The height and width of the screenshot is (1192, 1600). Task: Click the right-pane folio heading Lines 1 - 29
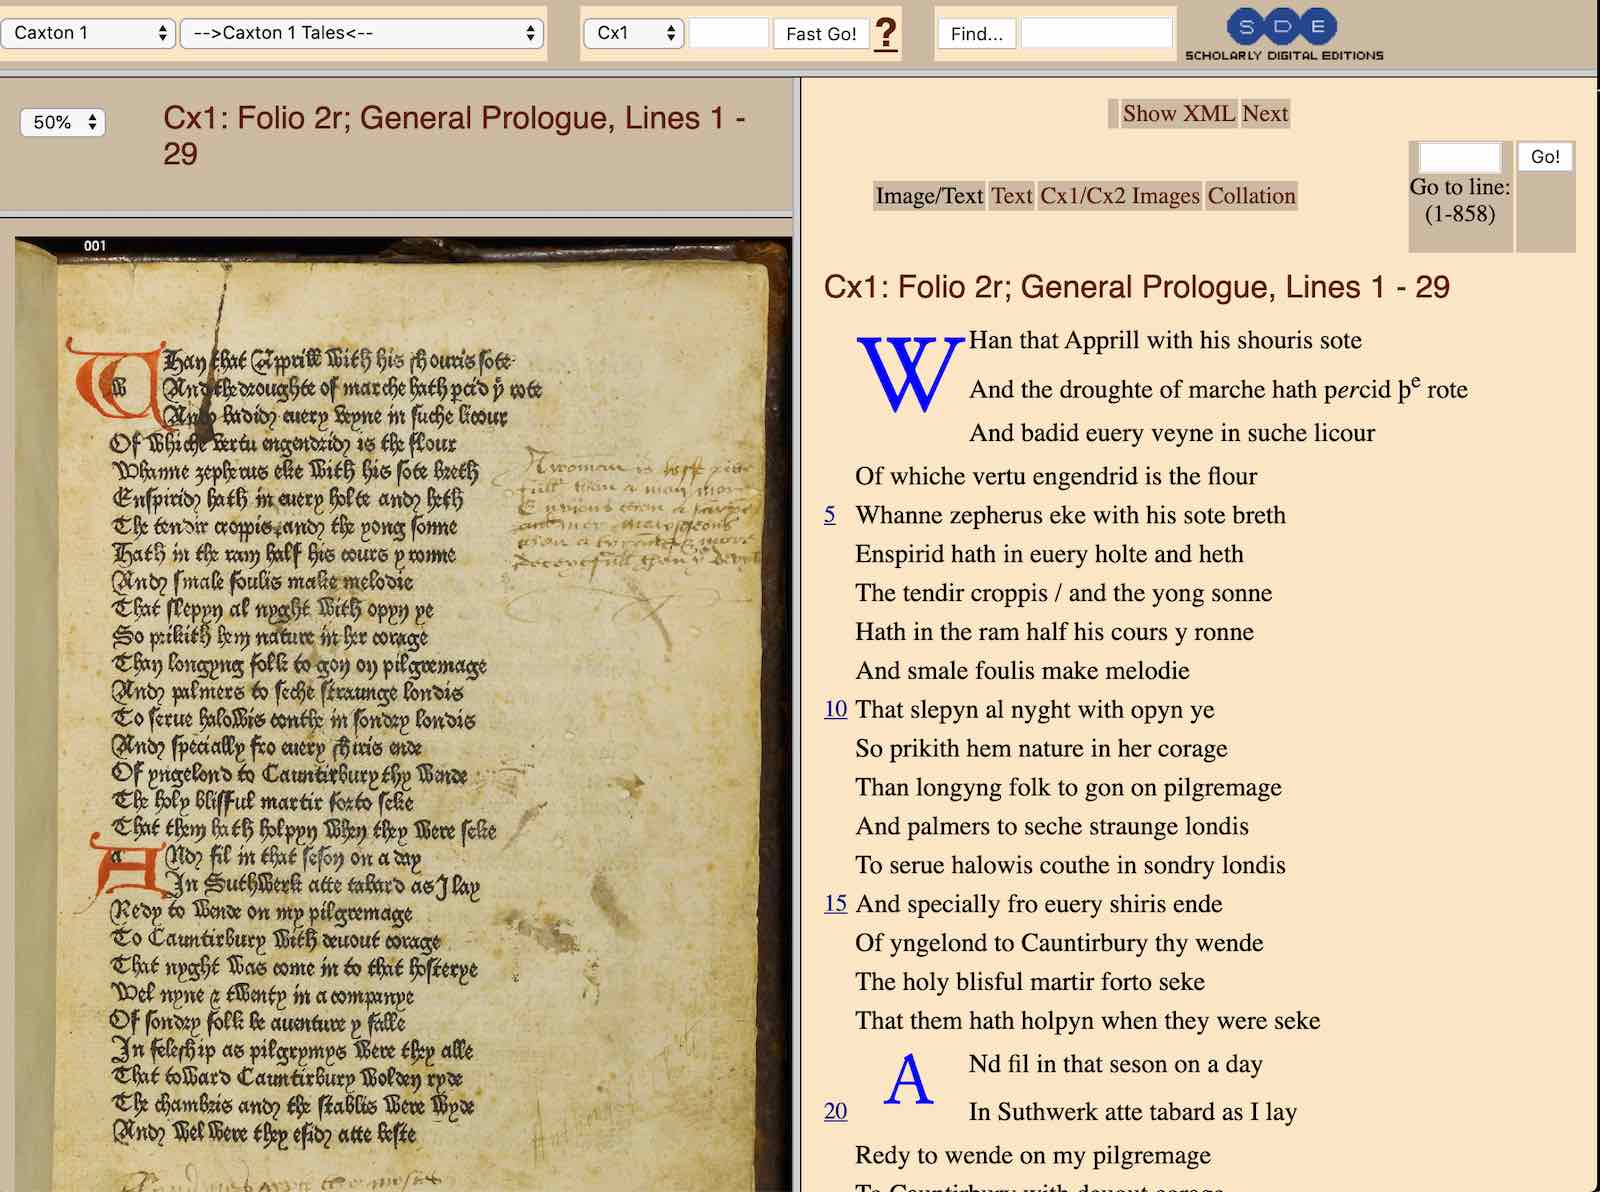point(1137,287)
